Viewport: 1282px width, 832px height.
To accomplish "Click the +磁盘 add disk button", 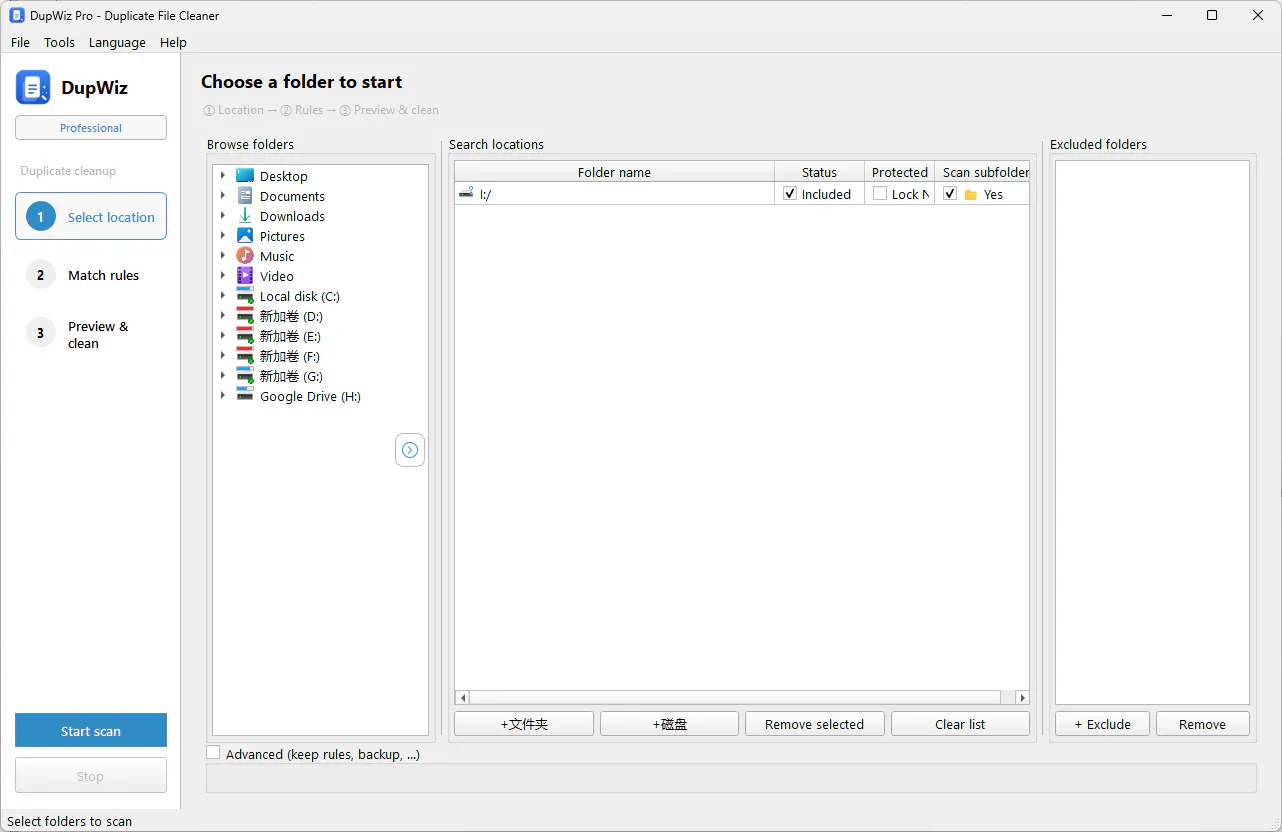I will point(669,724).
